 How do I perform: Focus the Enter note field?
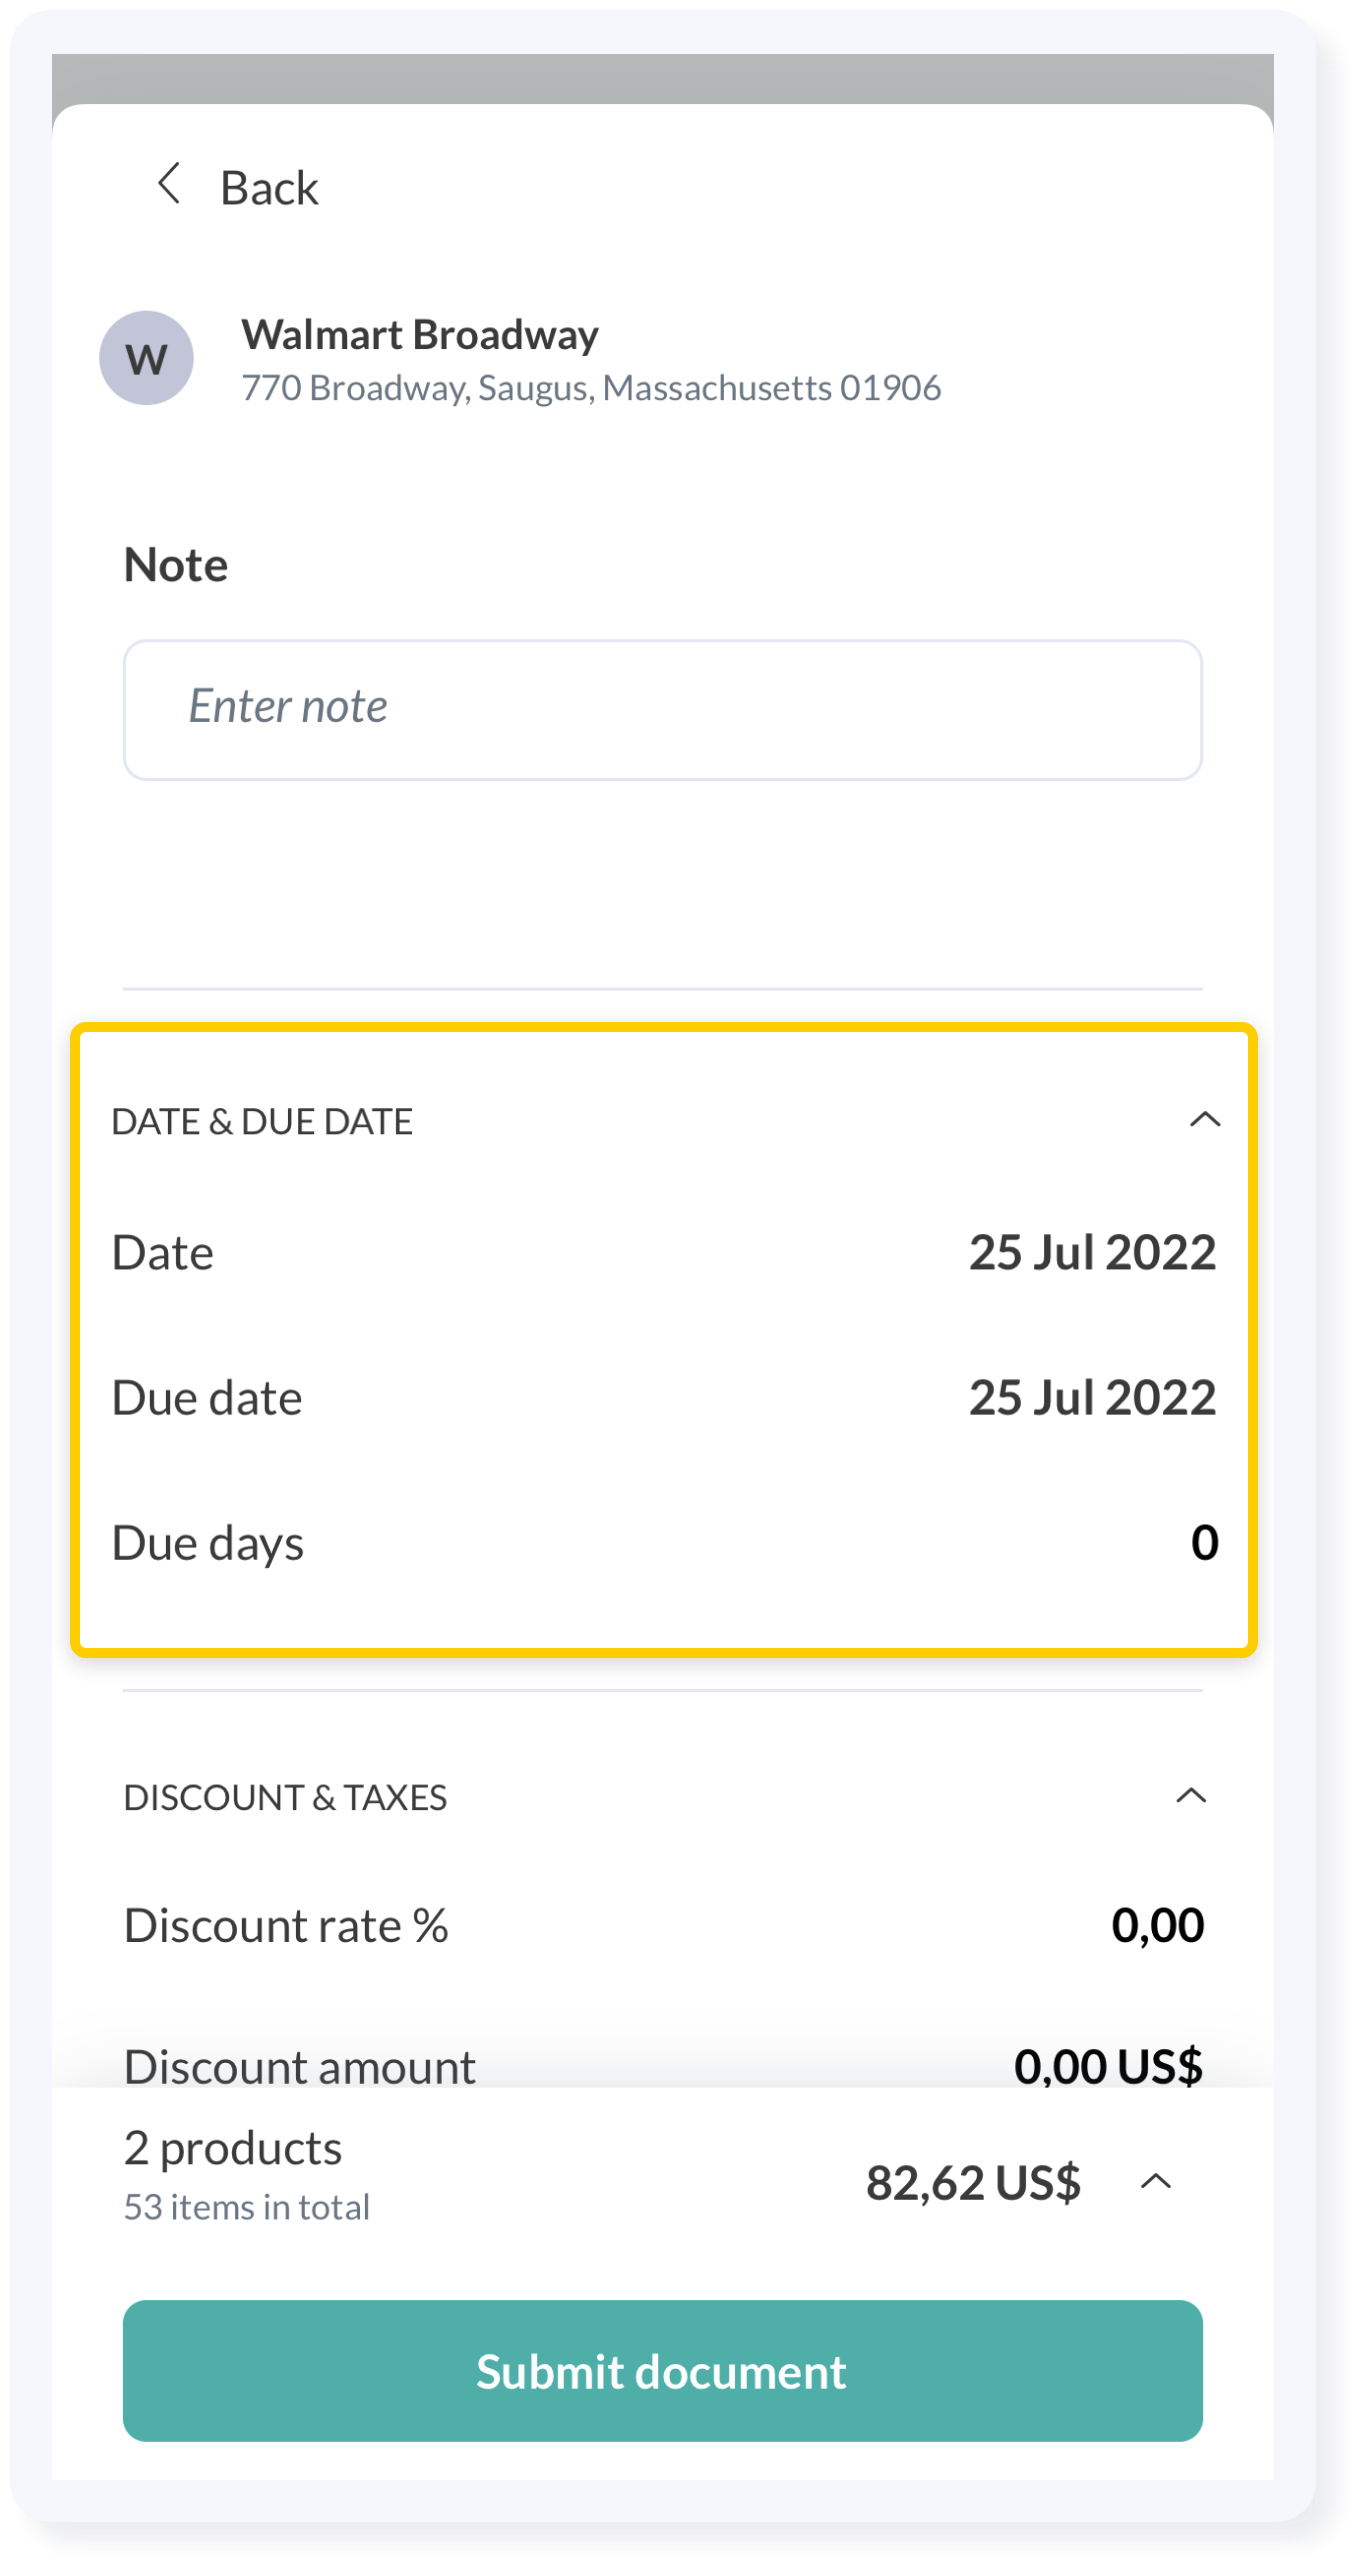click(x=662, y=710)
